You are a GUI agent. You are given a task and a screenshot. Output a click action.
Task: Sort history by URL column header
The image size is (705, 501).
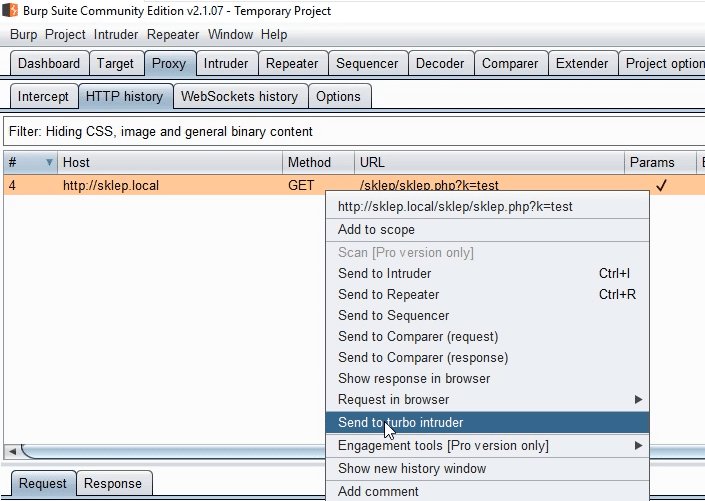click(489, 162)
